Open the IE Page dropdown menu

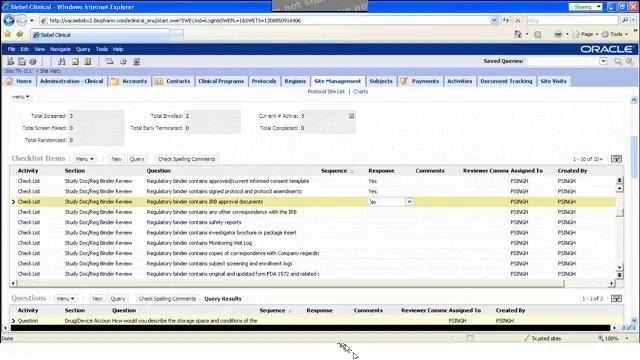(586, 34)
